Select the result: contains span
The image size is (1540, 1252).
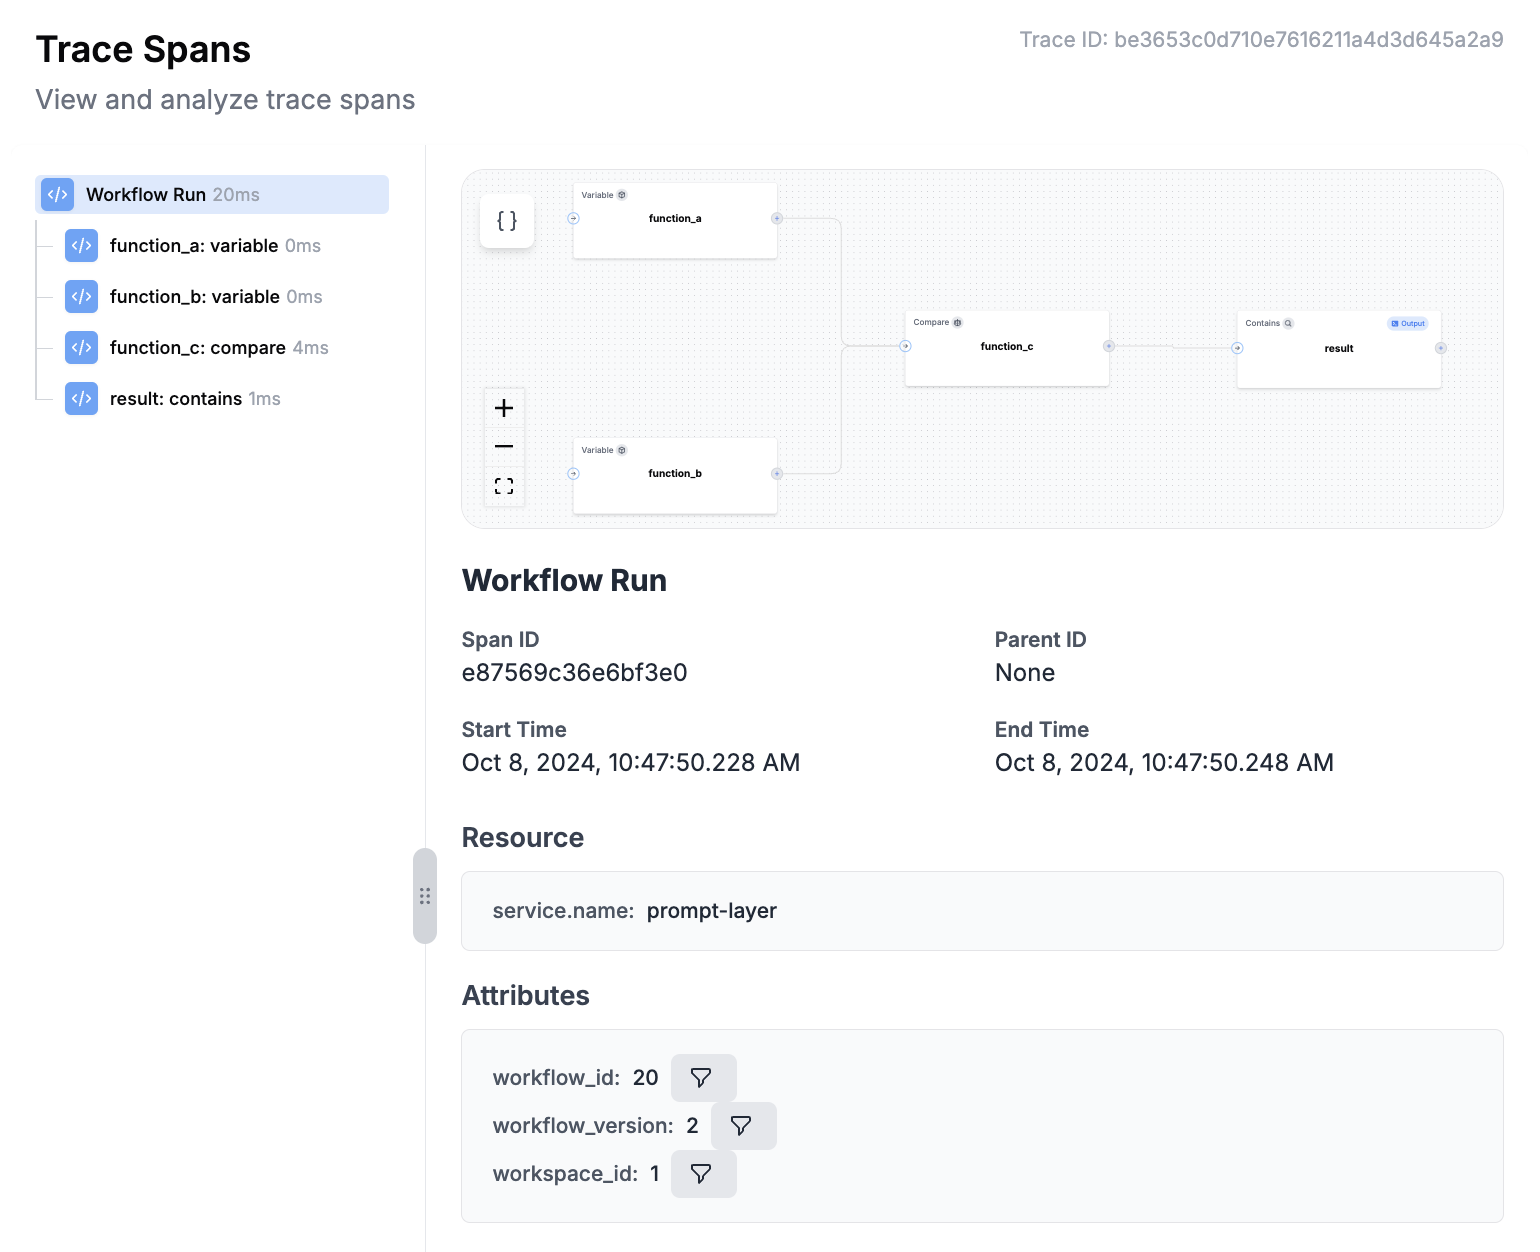tap(195, 398)
